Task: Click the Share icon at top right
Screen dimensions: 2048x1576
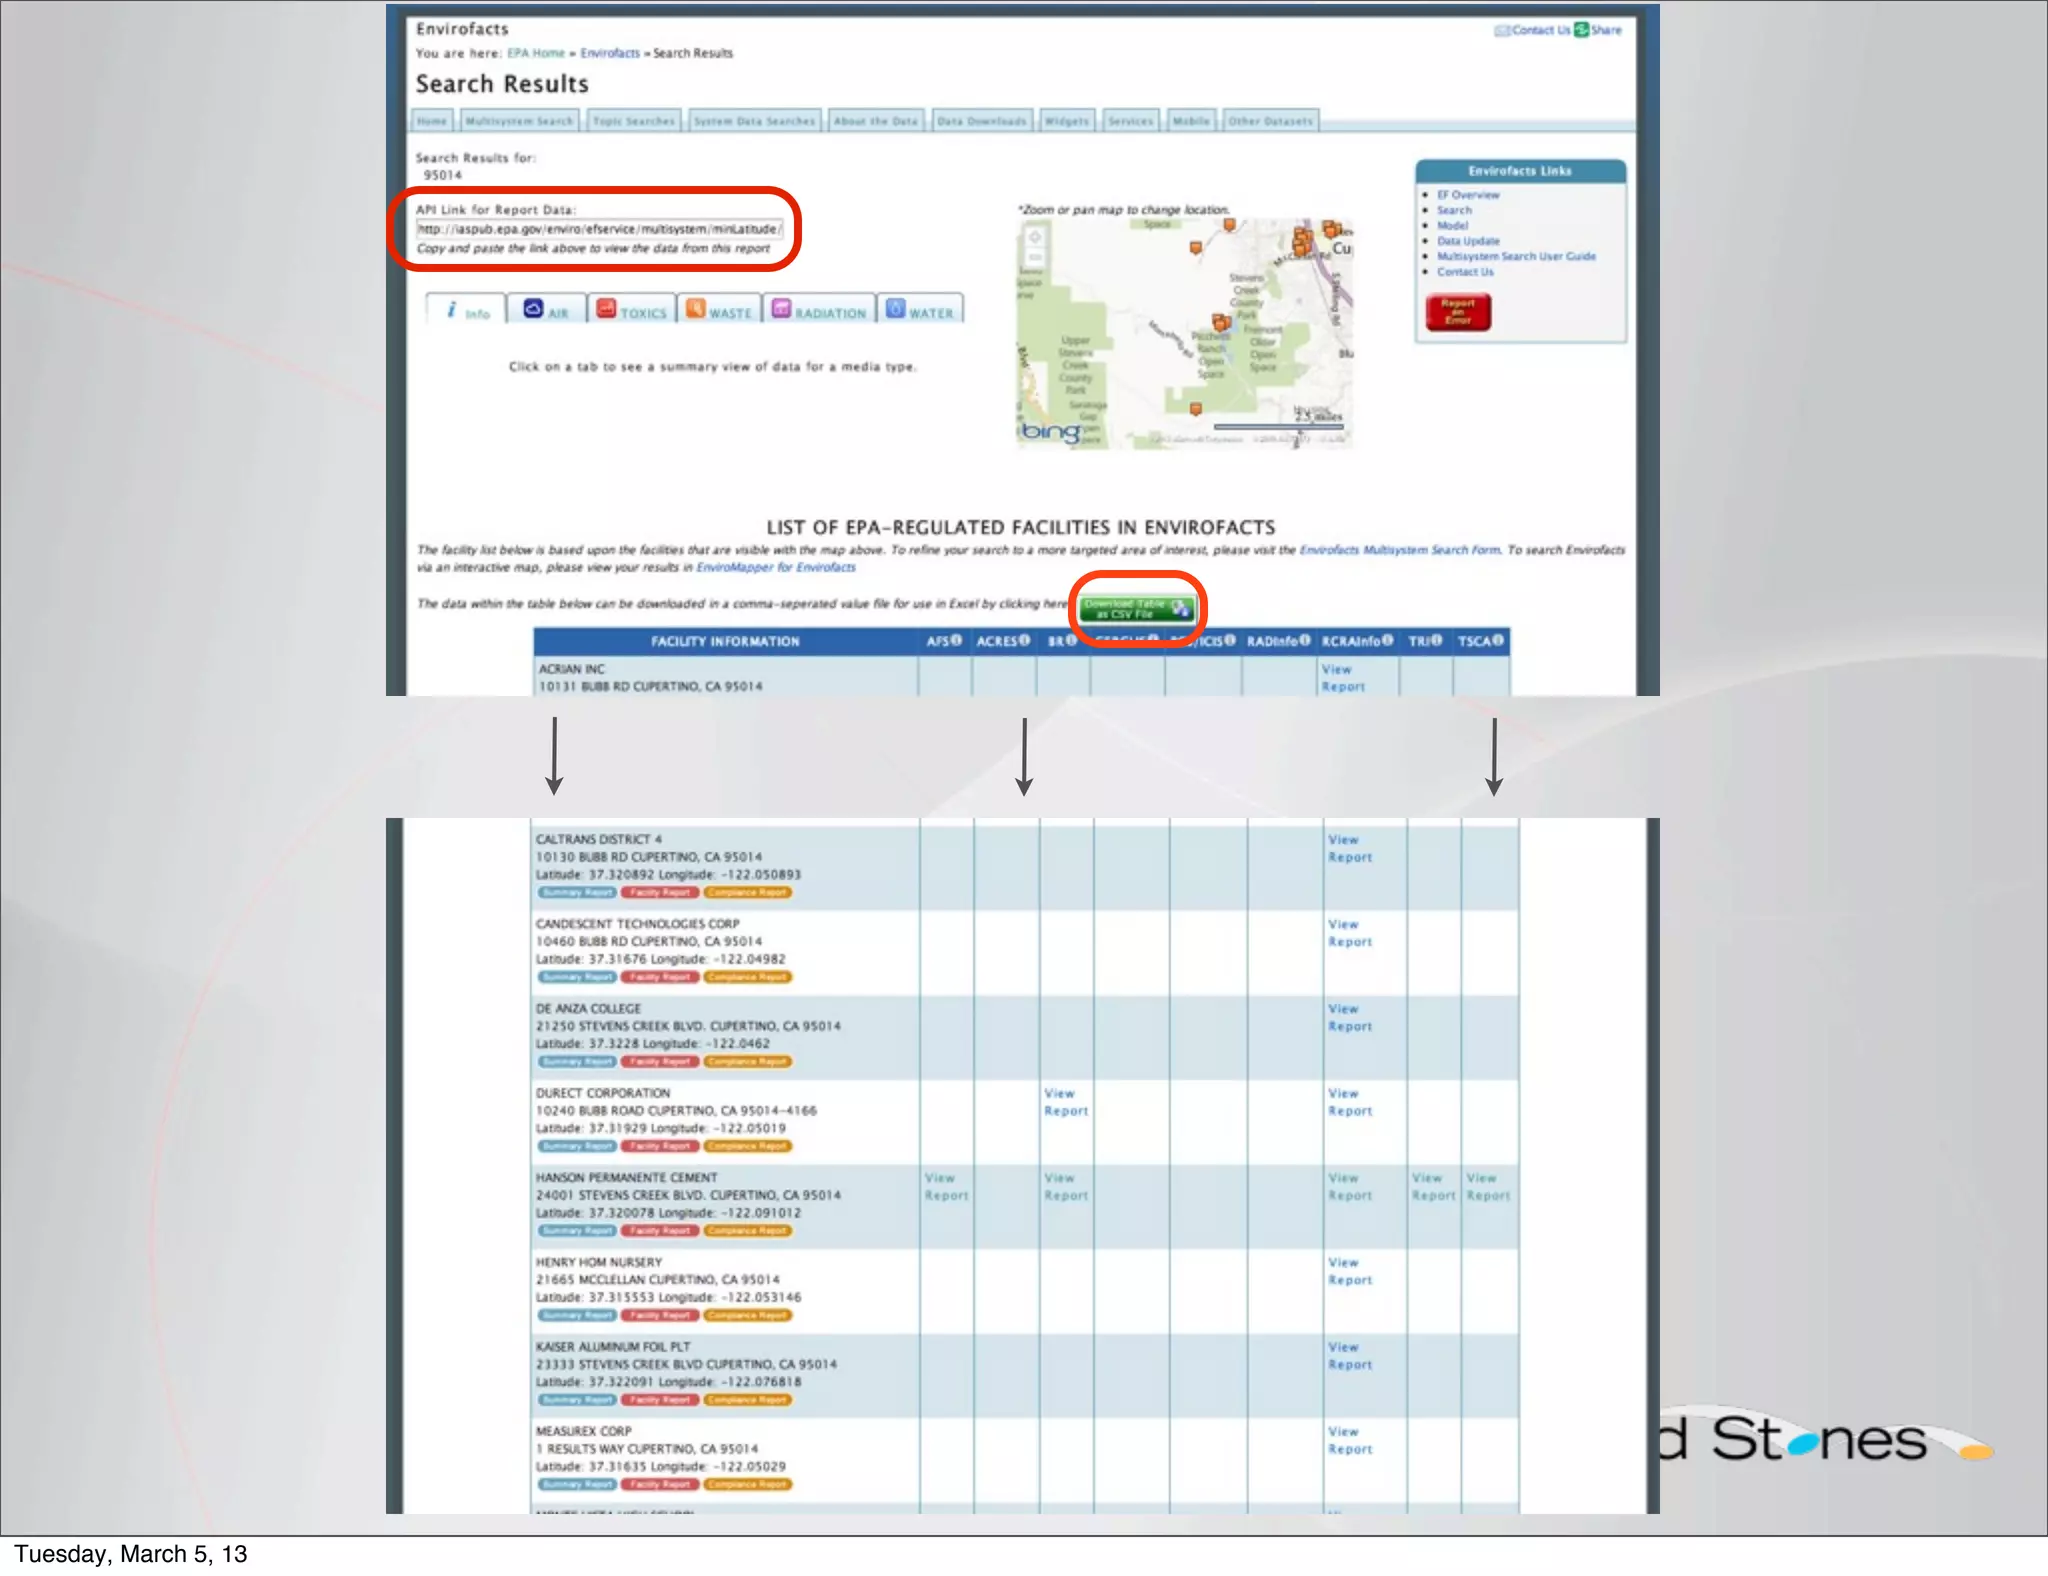Action: [1582, 30]
